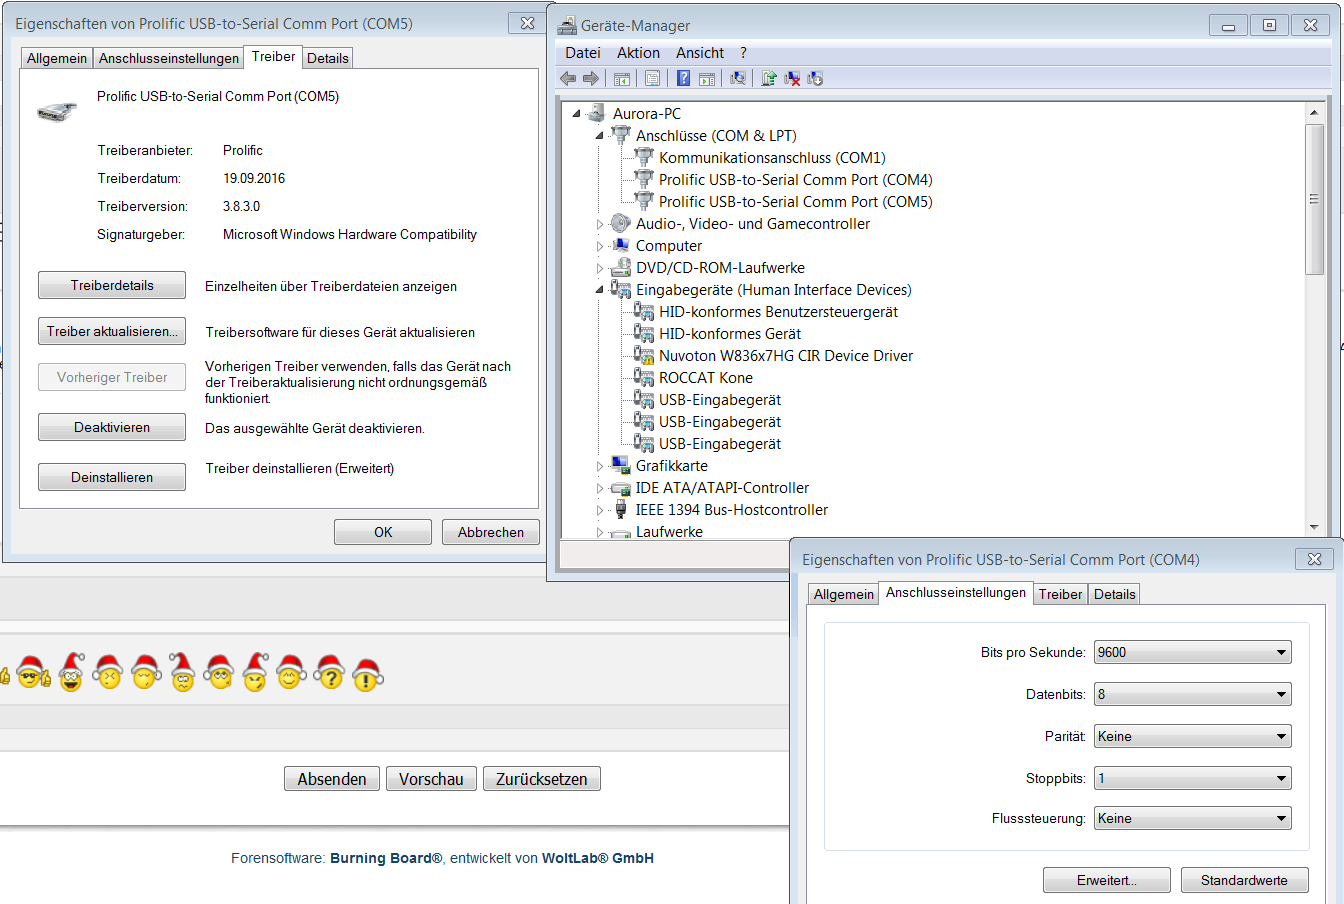Screen dimensions: 1344x904
Task: Click the update driver software toolbar icon
Action: coord(769,78)
